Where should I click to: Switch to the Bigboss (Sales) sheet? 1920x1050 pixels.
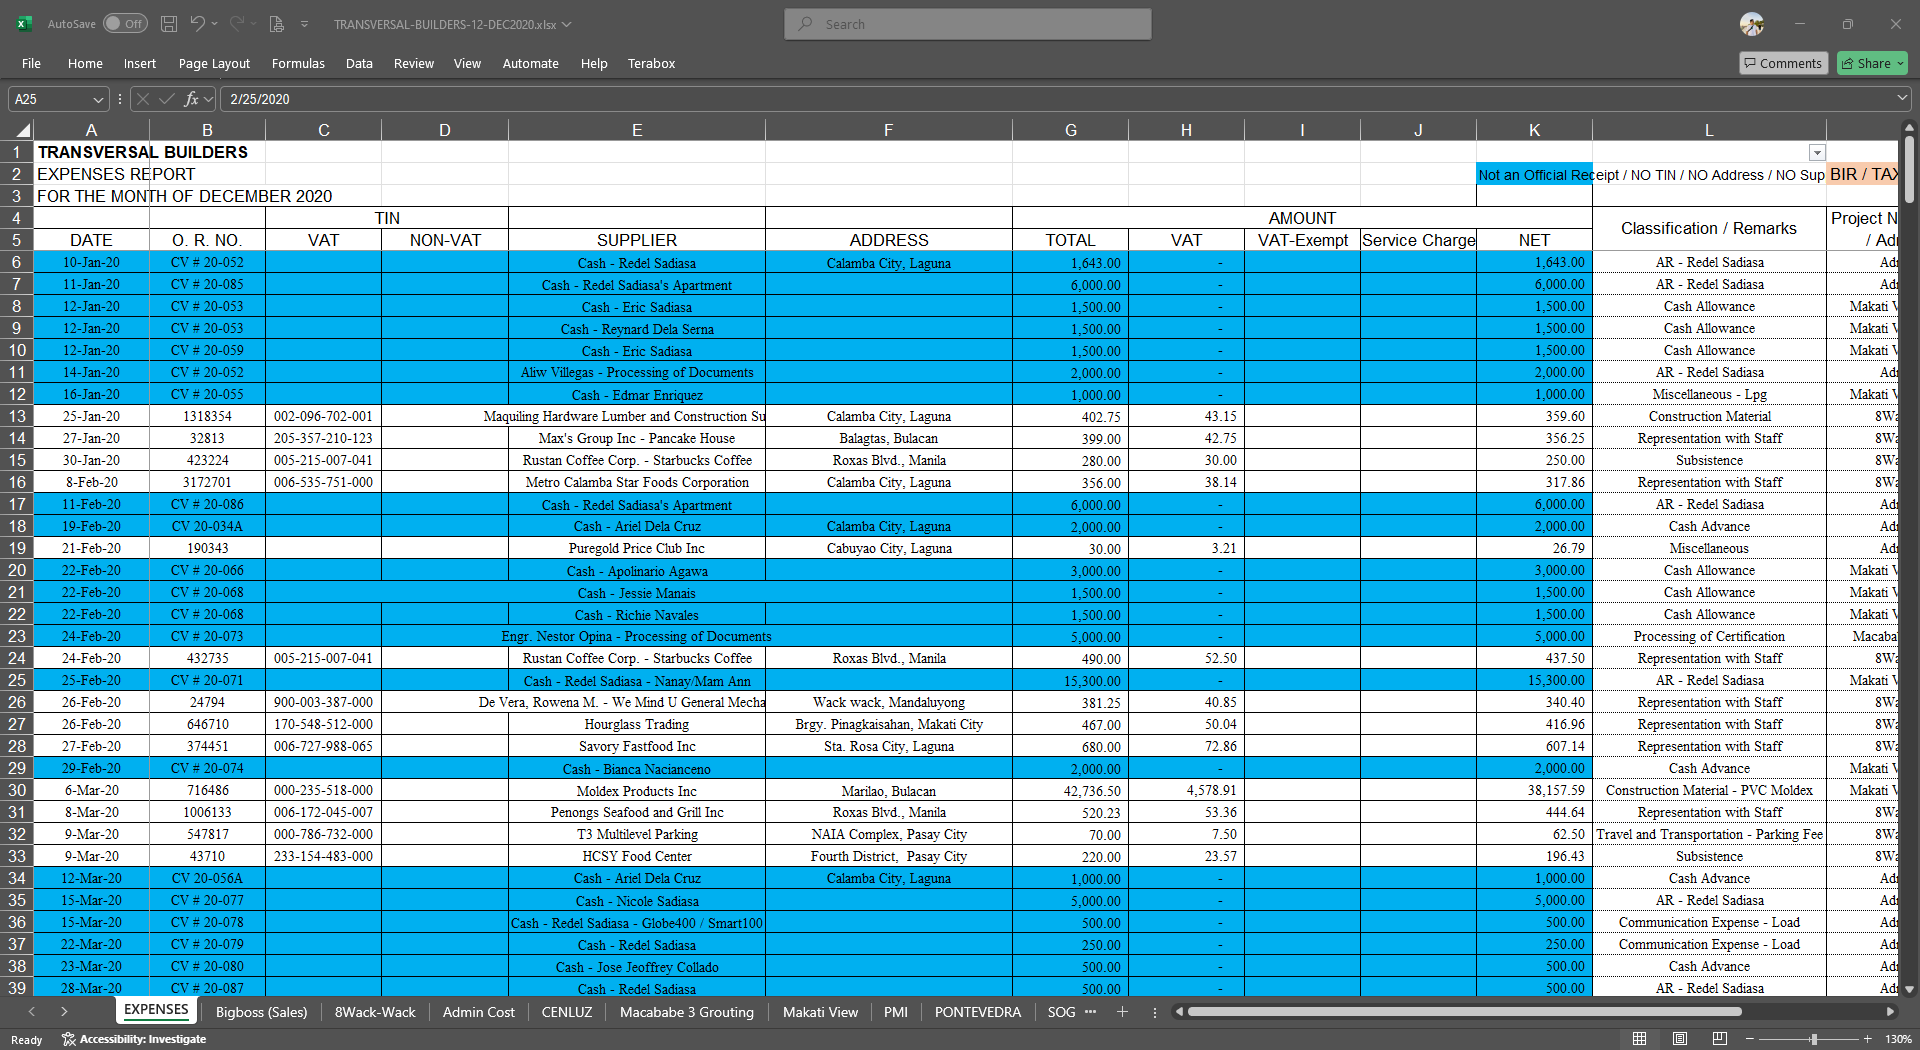pyautogui.click(x=261, y=1012)
